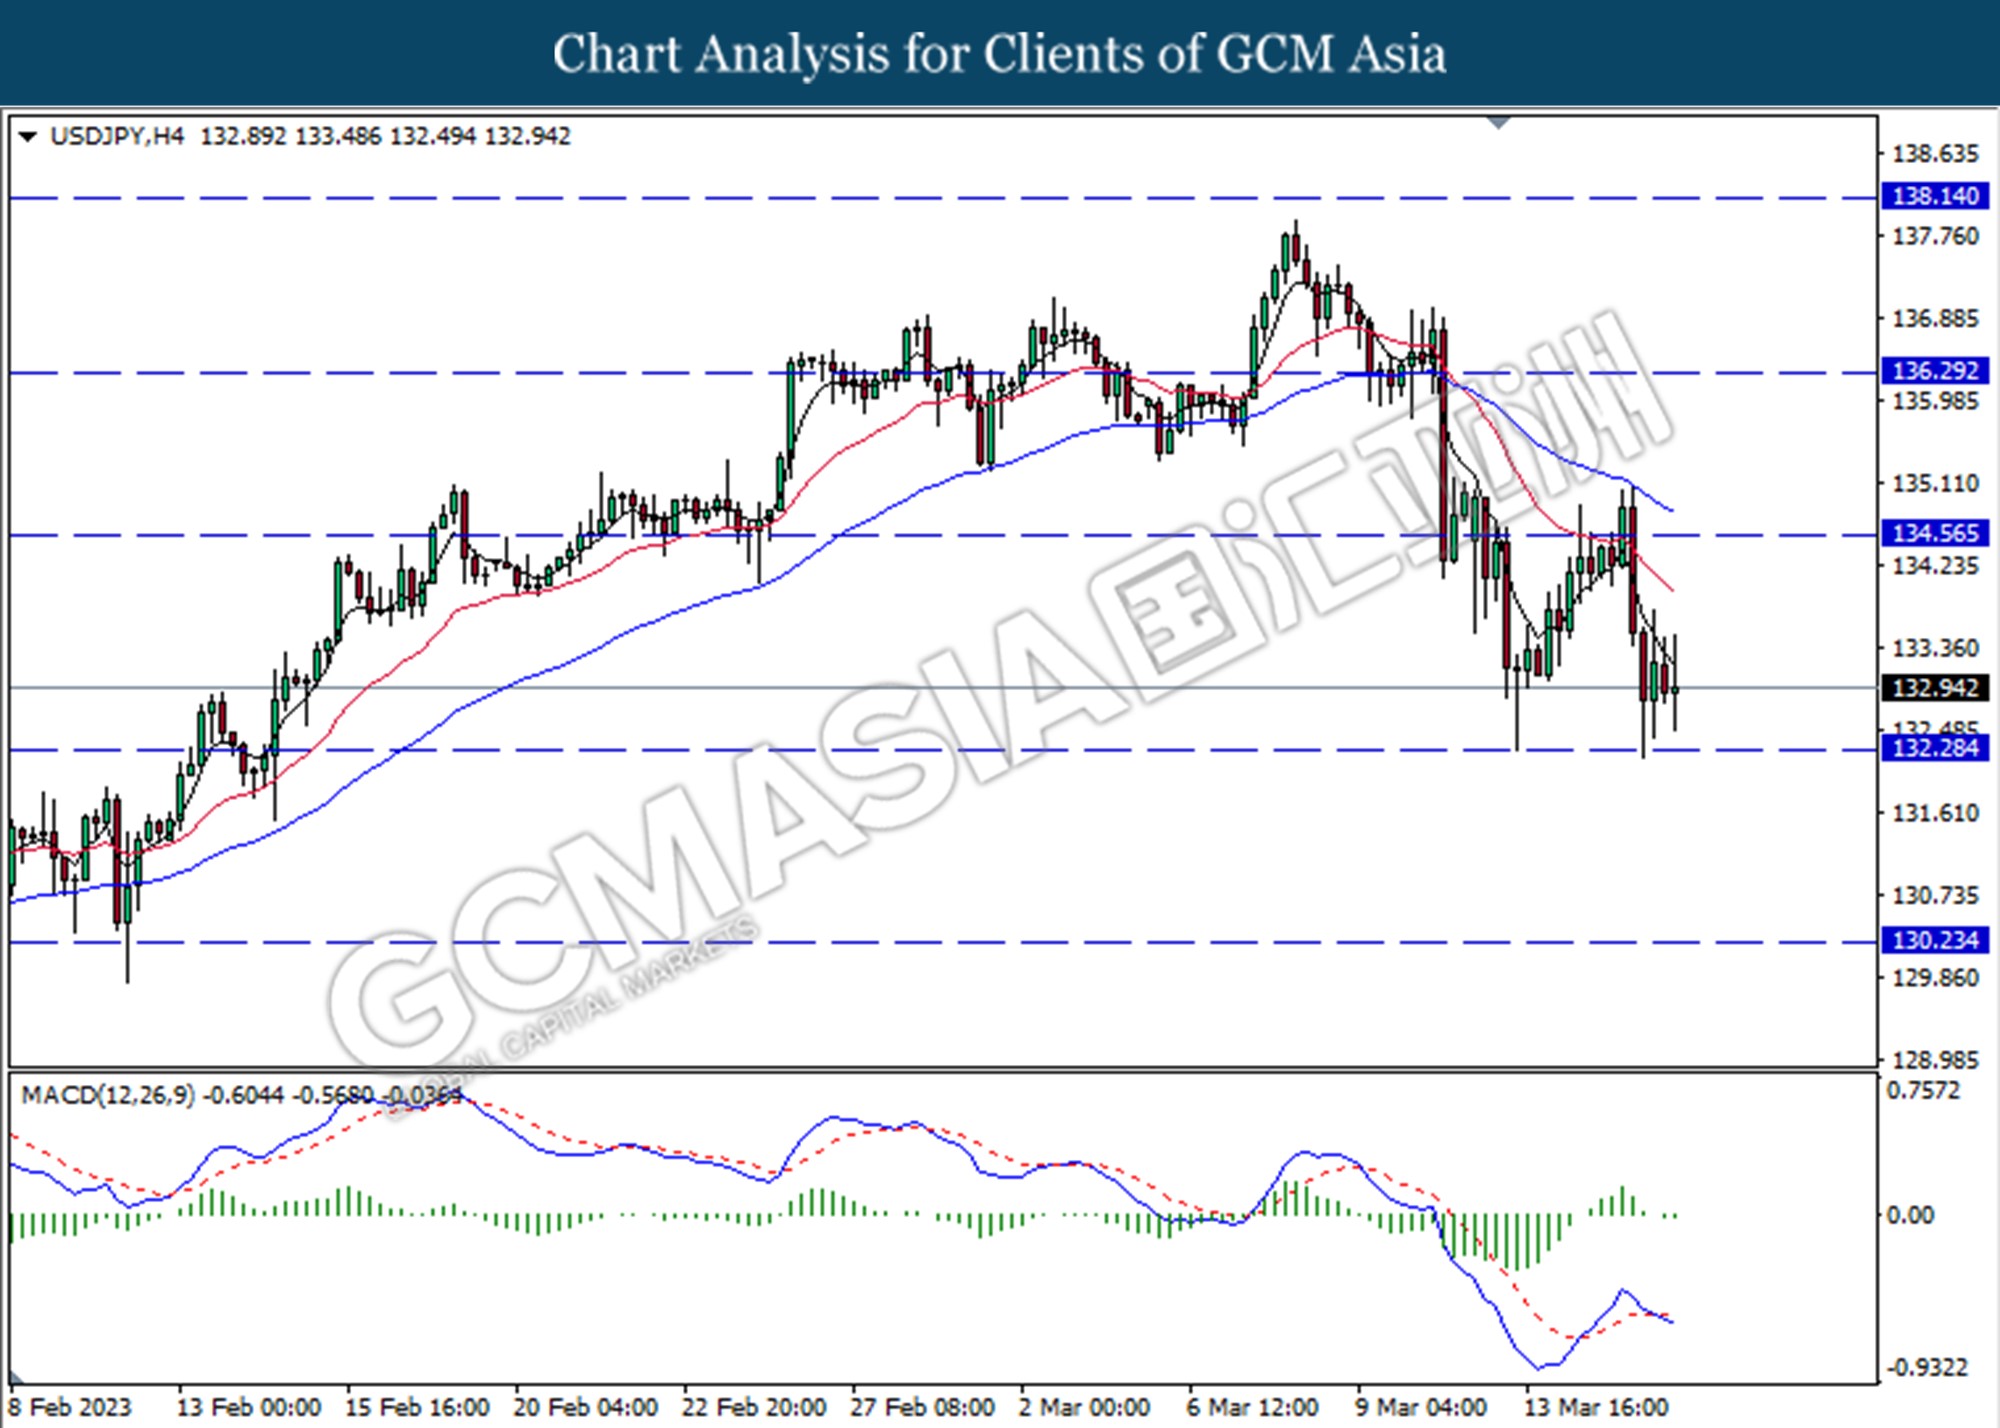Click the Chart Analysis for Clients title

[x=1000, y=53]
